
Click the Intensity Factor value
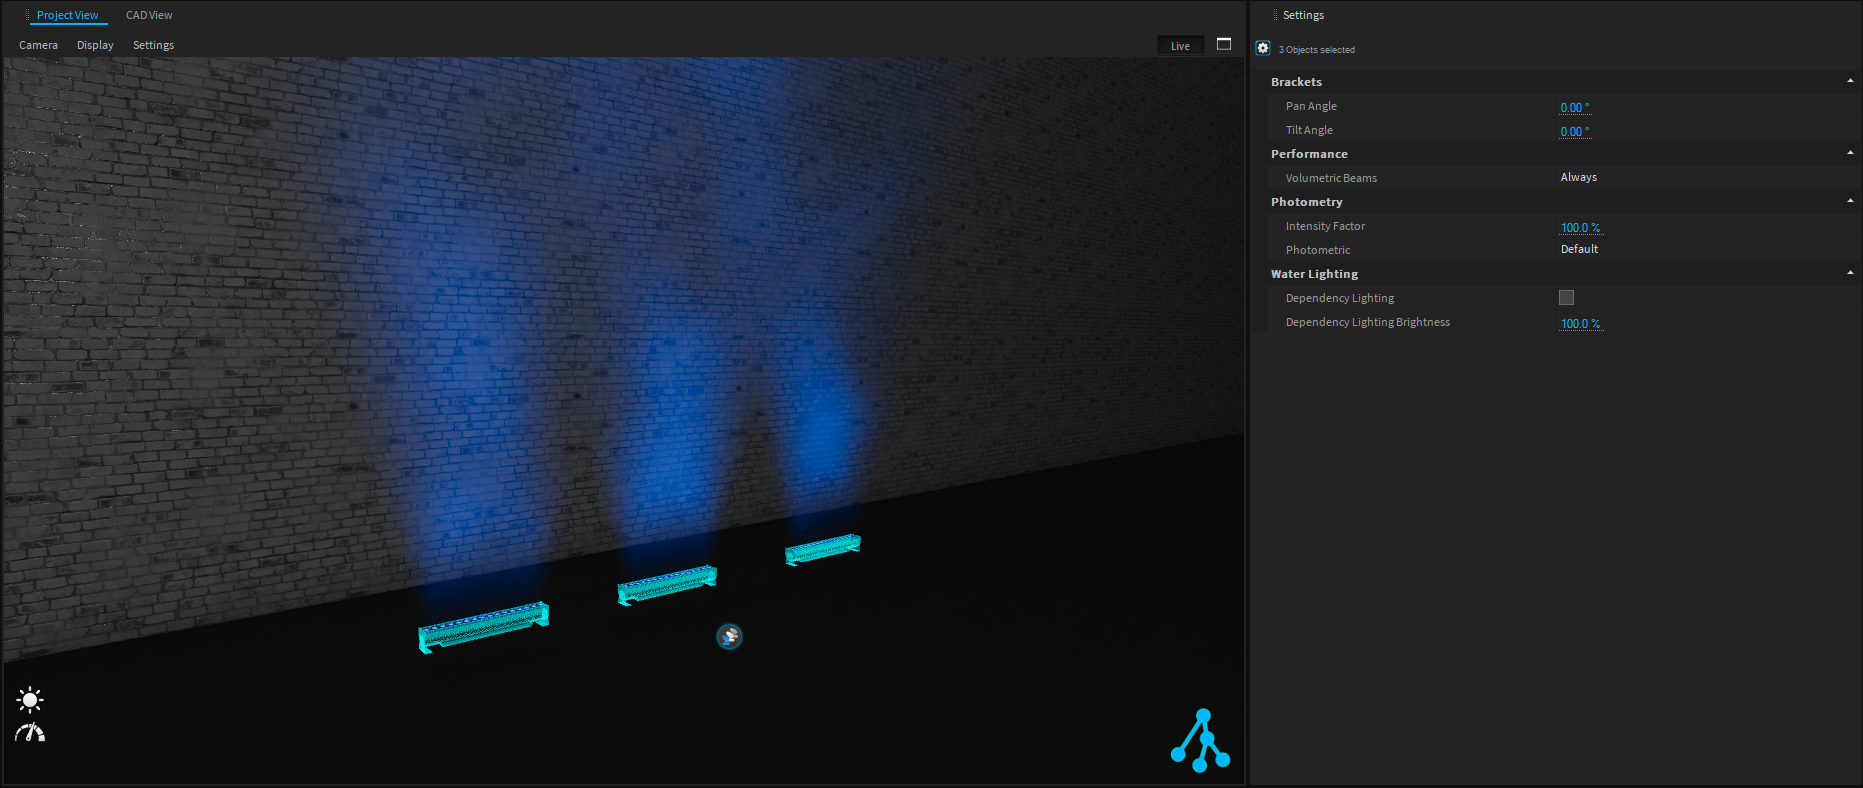click(1580, 227)
